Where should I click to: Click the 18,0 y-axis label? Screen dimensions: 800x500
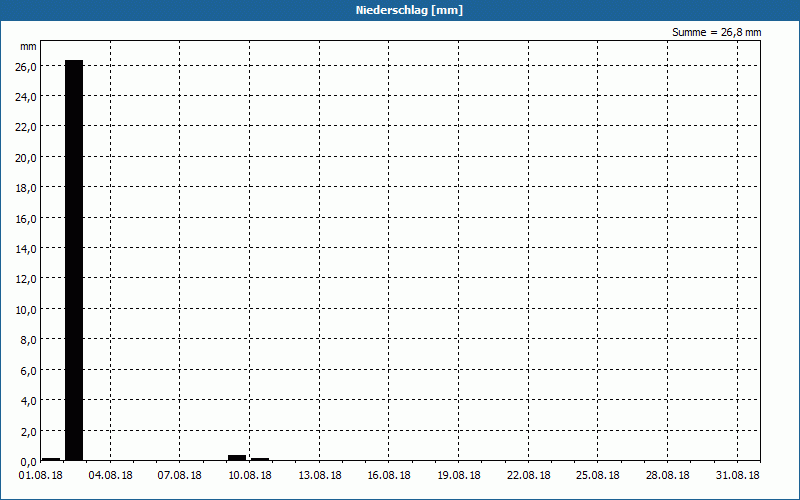click(26, 188)
